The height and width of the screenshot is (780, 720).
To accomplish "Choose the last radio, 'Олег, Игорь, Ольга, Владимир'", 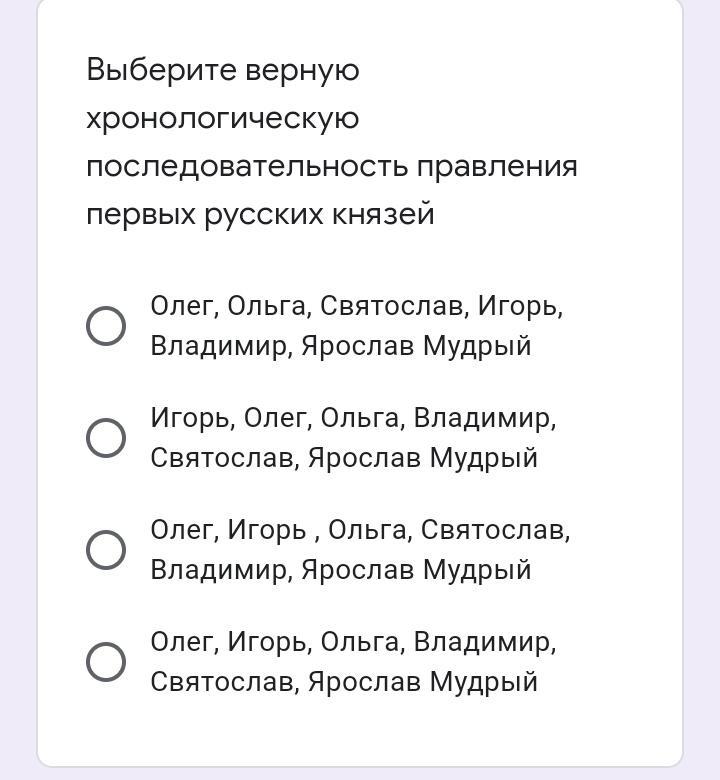I will click(106, 662).
